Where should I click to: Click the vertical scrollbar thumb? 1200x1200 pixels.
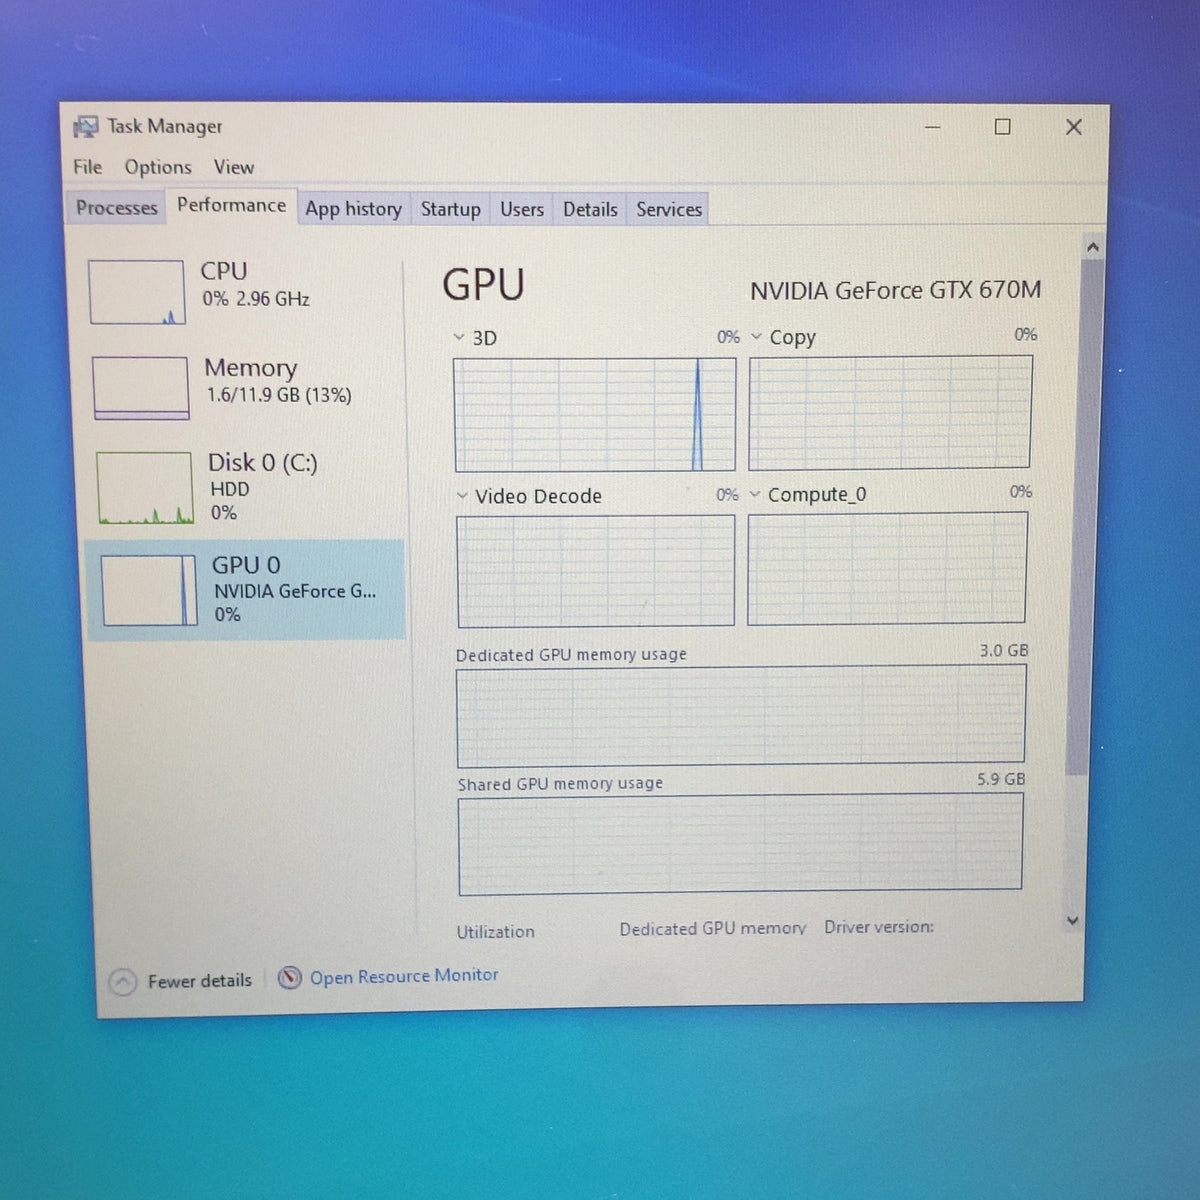[1084, 515]
